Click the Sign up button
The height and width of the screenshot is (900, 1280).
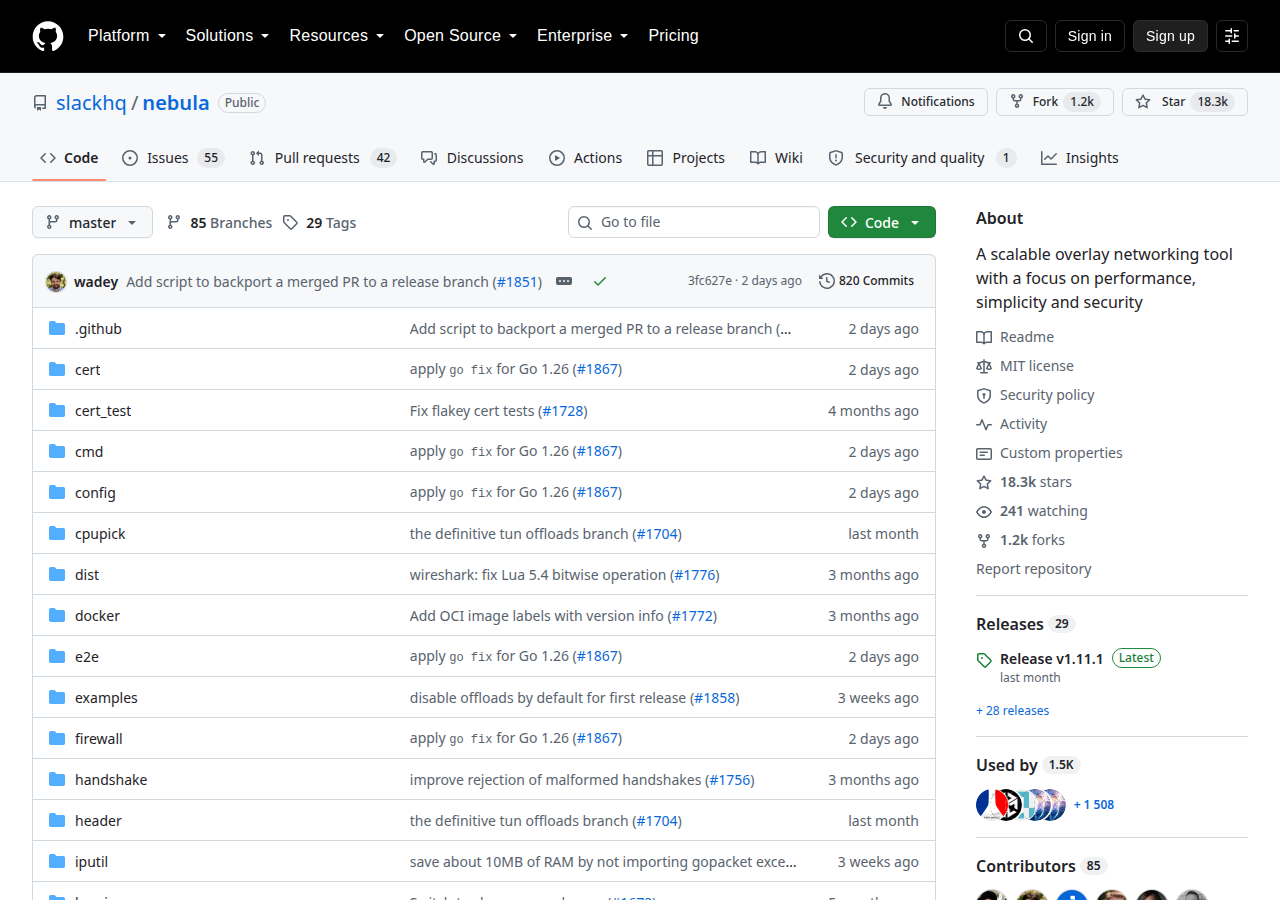pos(1170,36)
